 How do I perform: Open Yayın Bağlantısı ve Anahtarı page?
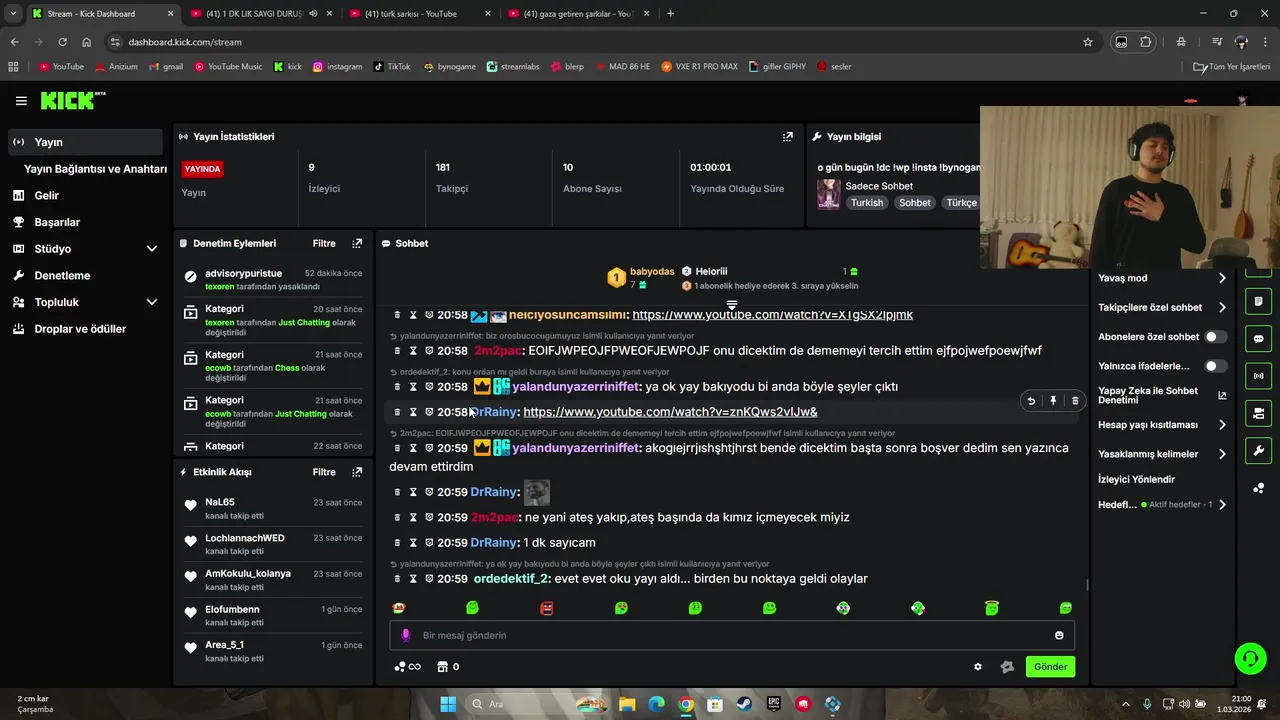click(95, 169)
